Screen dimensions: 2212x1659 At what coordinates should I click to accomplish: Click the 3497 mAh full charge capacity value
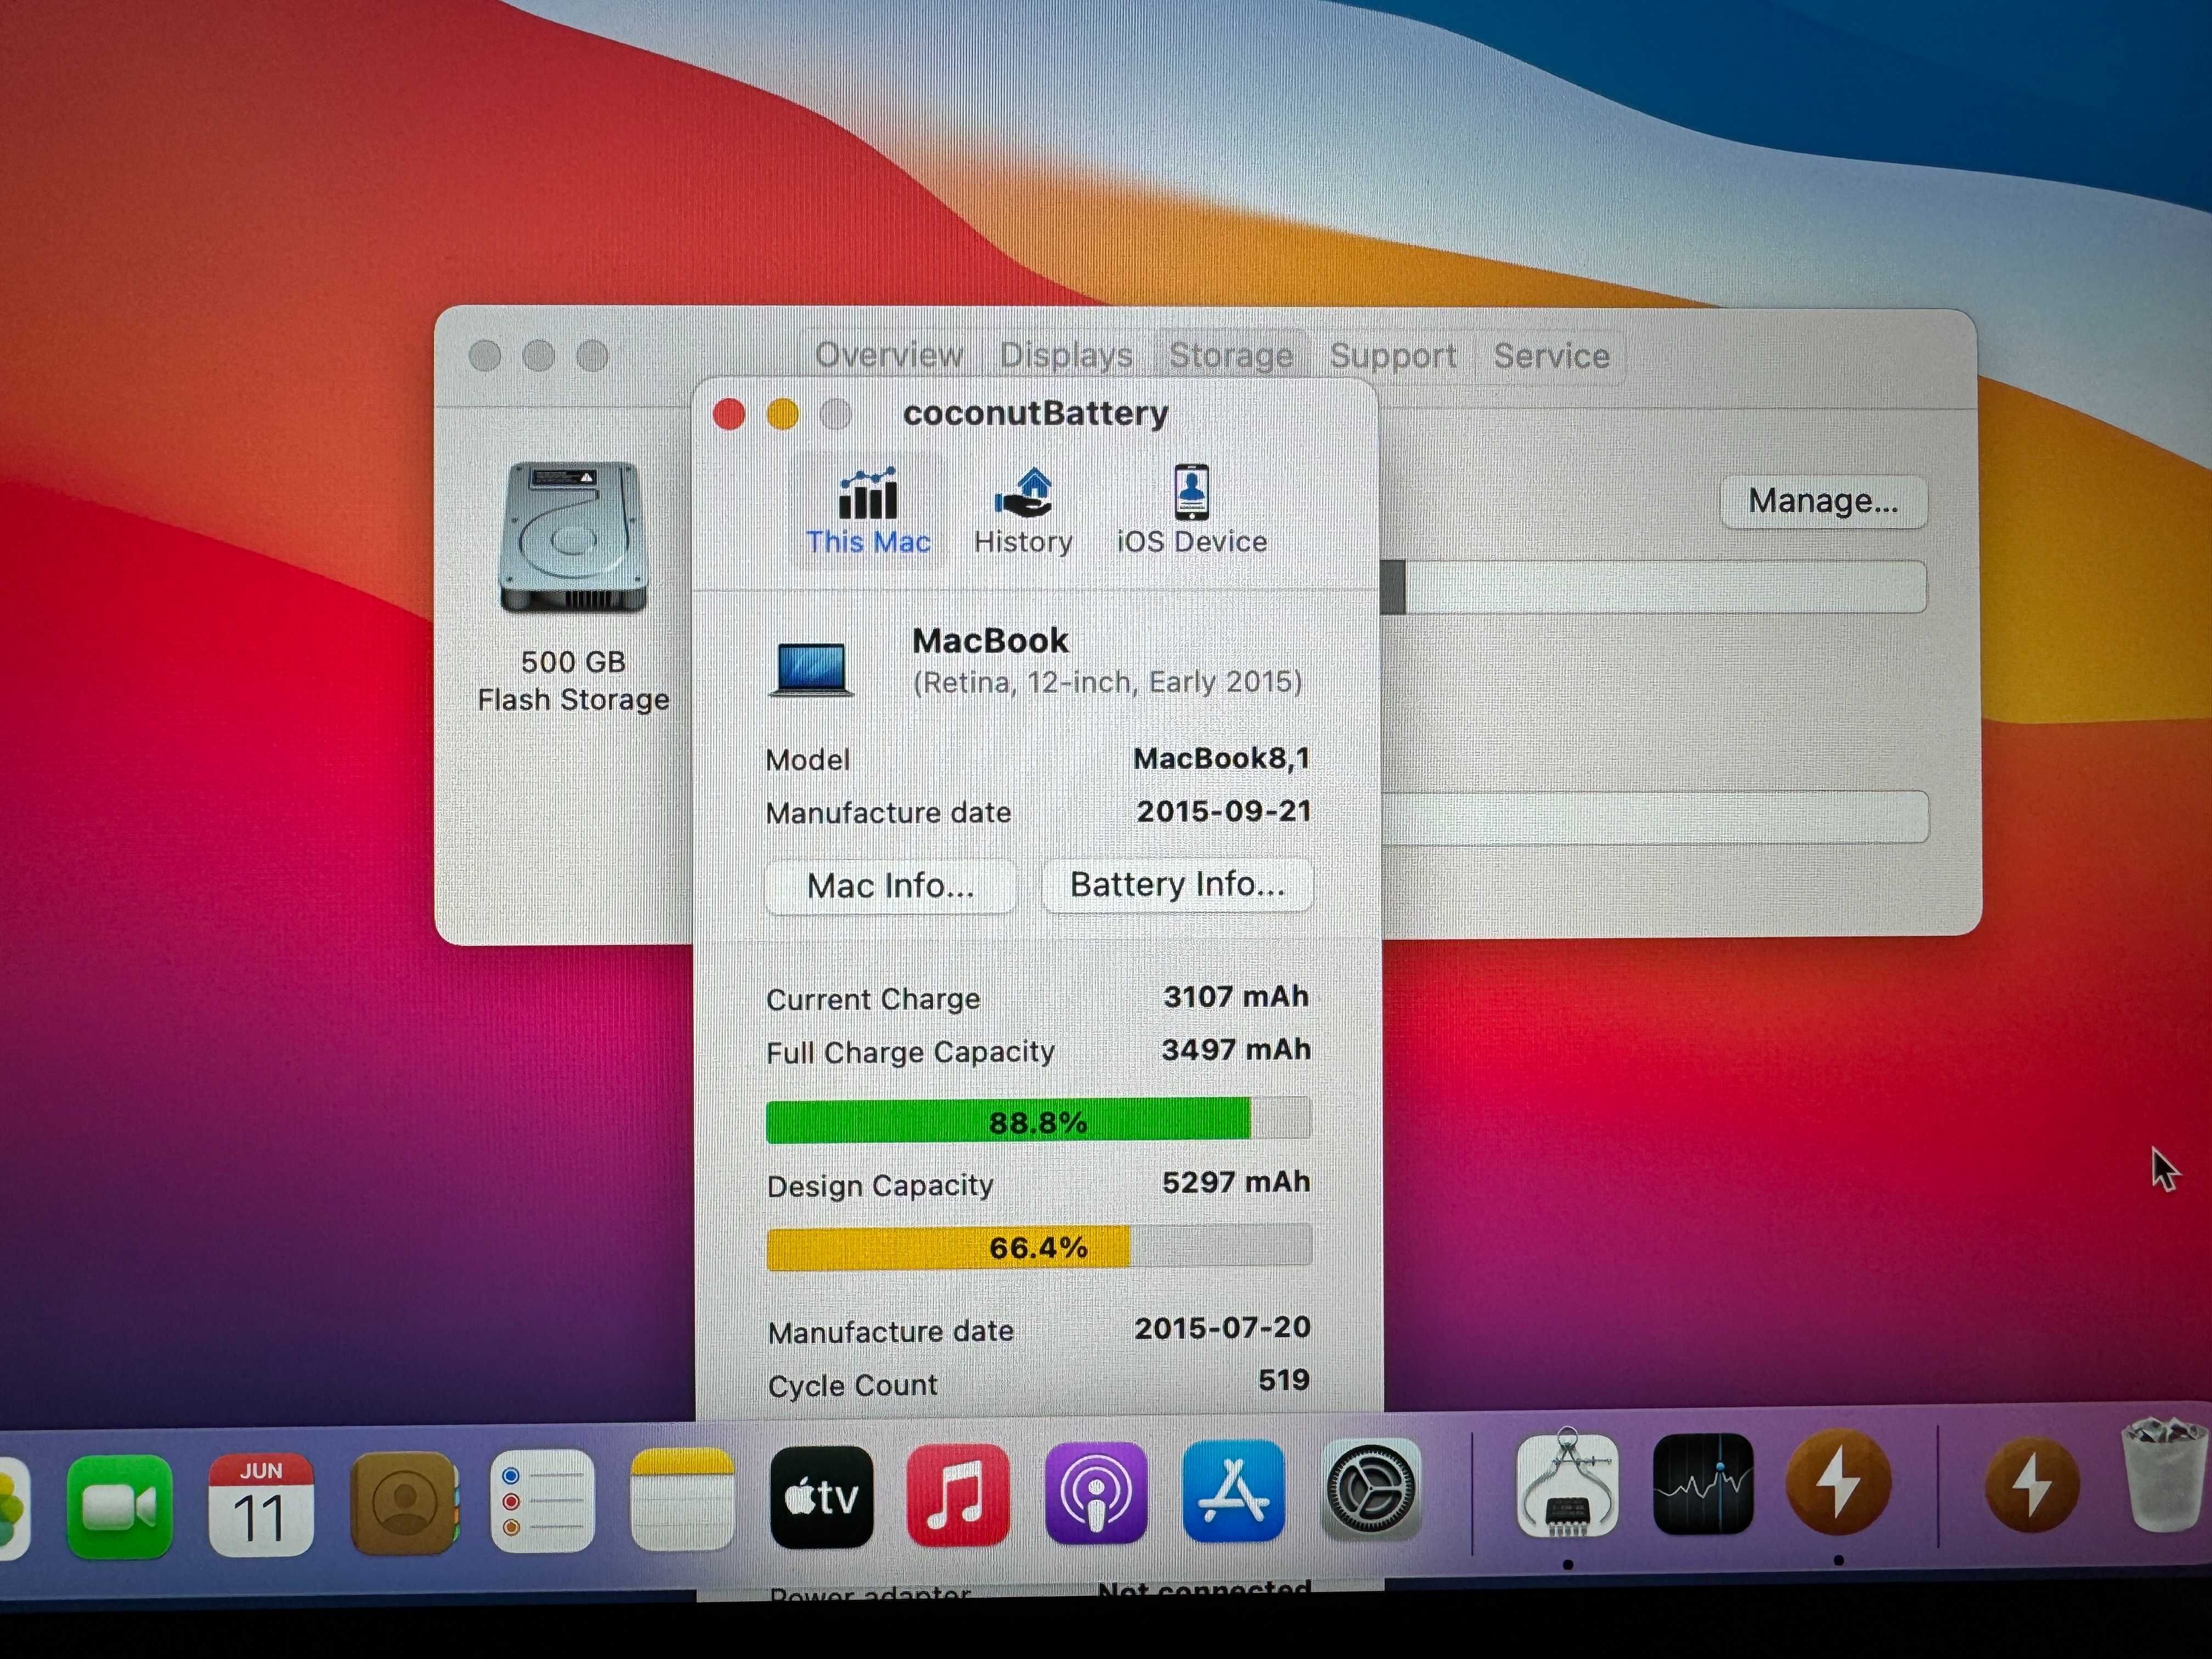click(x=1236, y=1049)
